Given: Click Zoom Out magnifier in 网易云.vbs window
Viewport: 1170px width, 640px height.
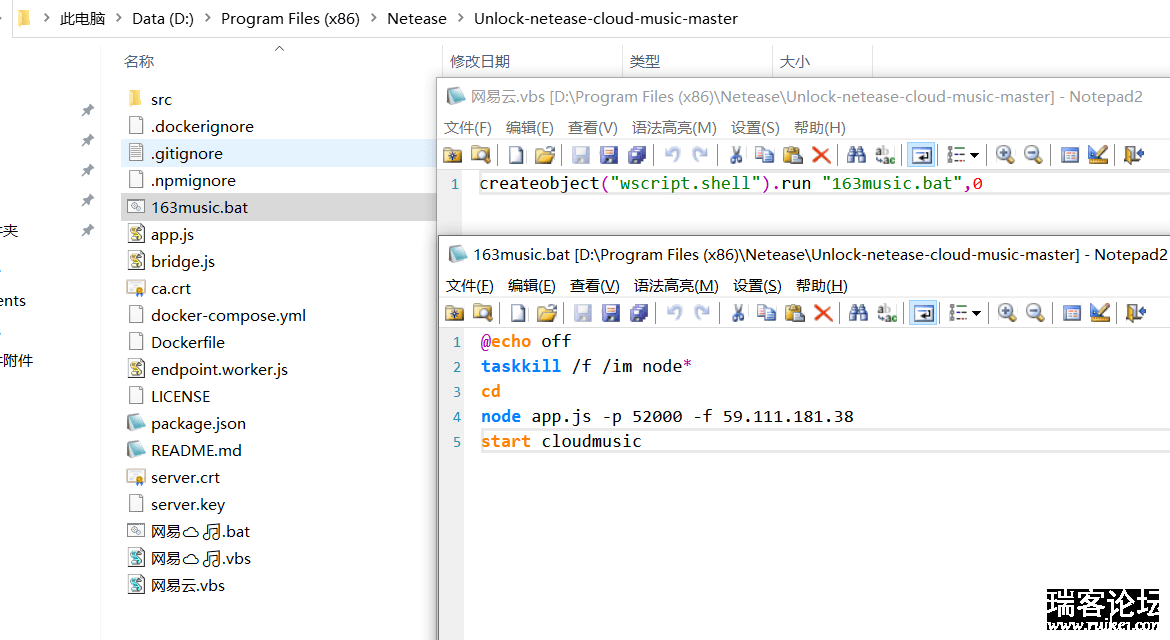Looking at the screenshot, I should click(1033, 155).
